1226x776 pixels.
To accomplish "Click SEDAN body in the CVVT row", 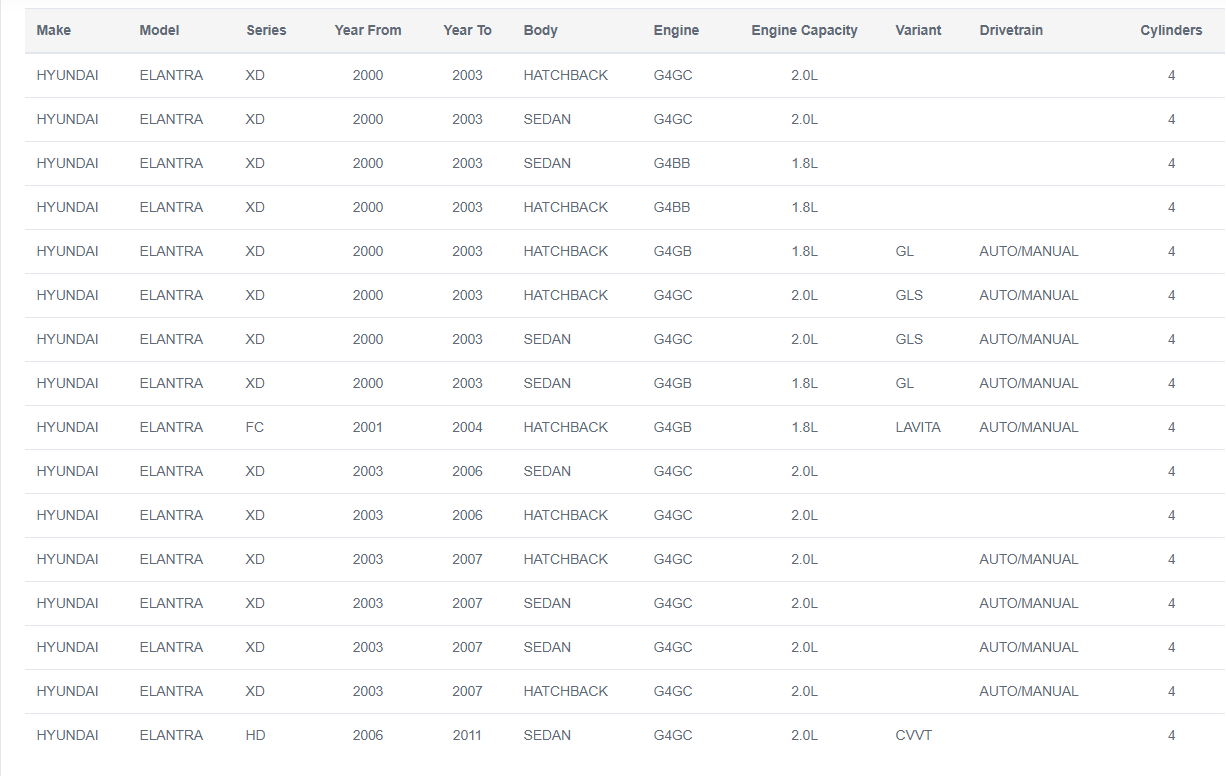I will 547,735.
